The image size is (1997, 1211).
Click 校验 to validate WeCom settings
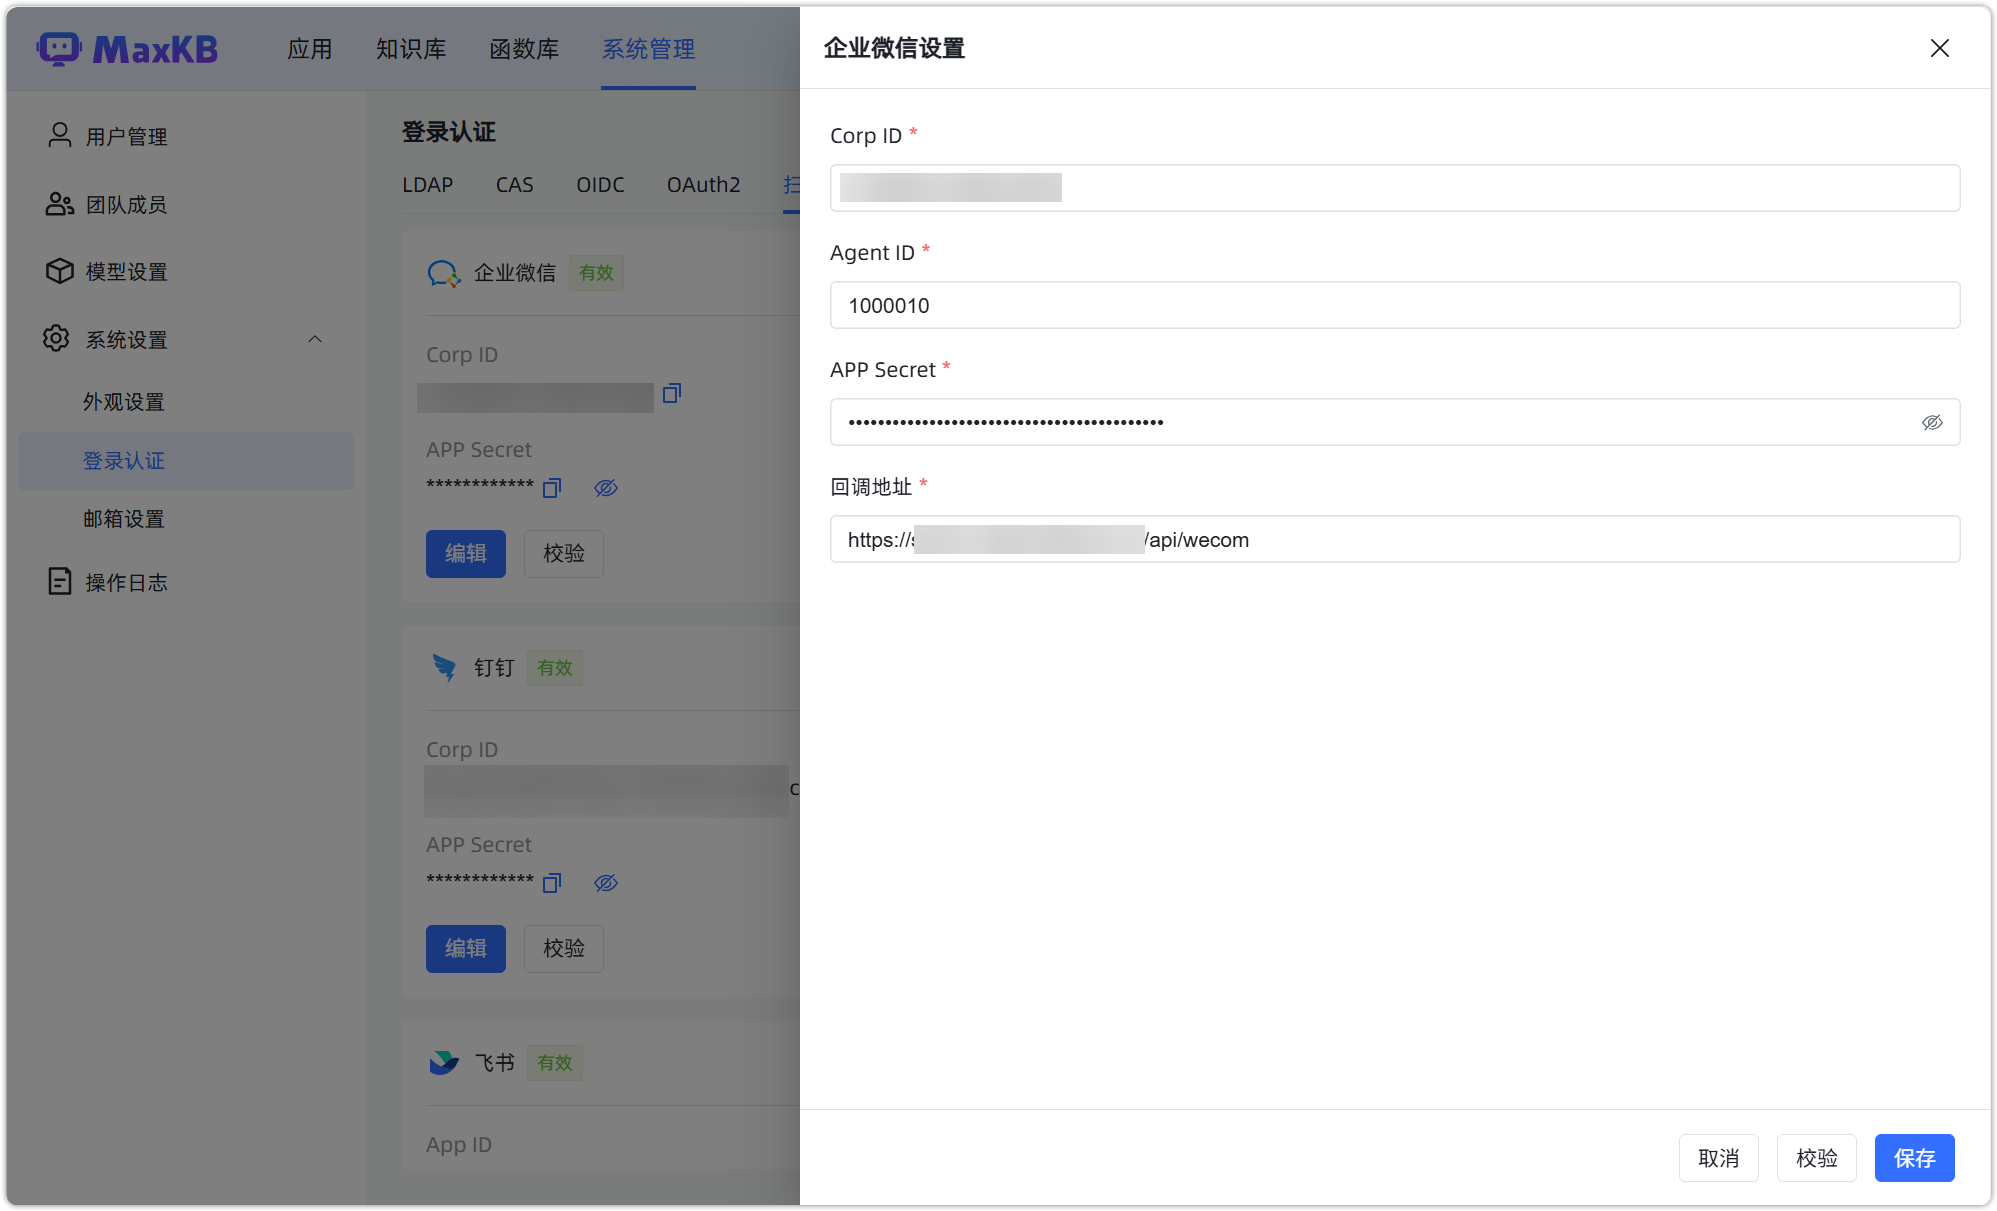(1816, 1157)
